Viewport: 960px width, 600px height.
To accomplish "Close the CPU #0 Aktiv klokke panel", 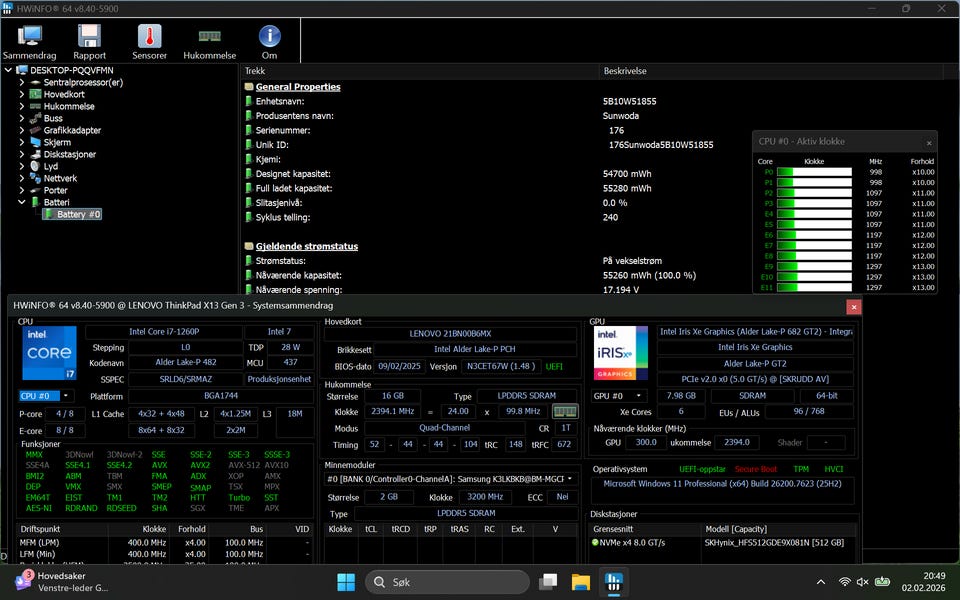I will point(928,142).
